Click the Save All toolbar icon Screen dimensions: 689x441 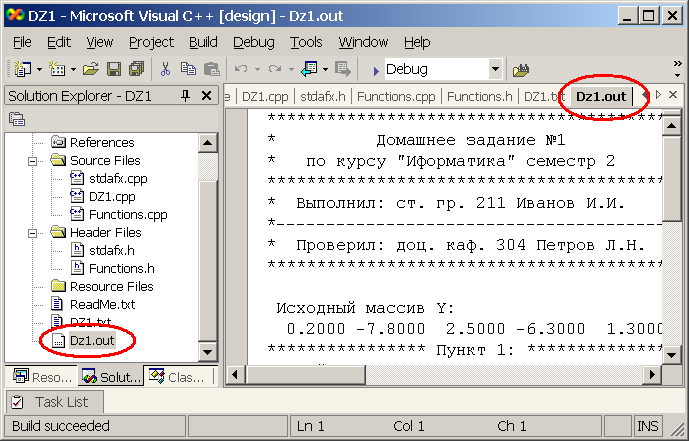136,69
